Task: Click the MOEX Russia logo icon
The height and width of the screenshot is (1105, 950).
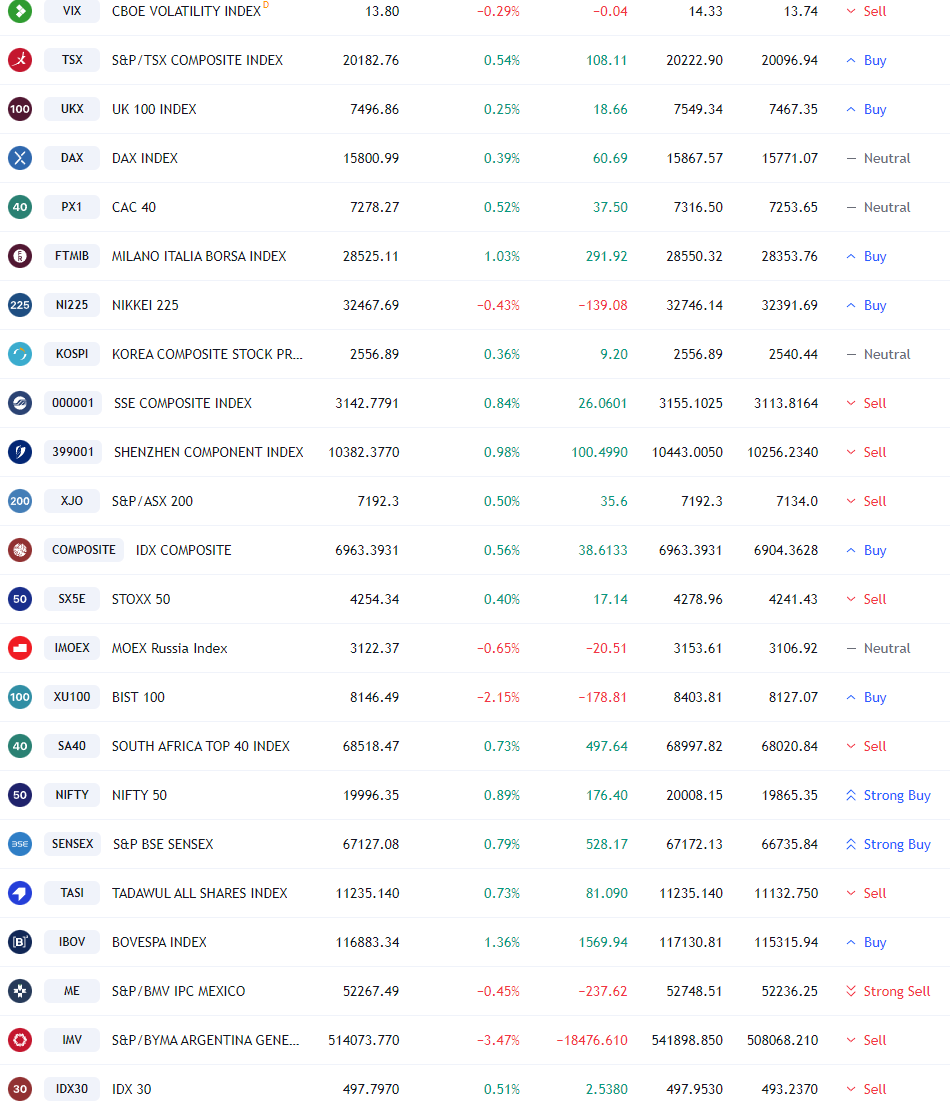Action: 20,648
